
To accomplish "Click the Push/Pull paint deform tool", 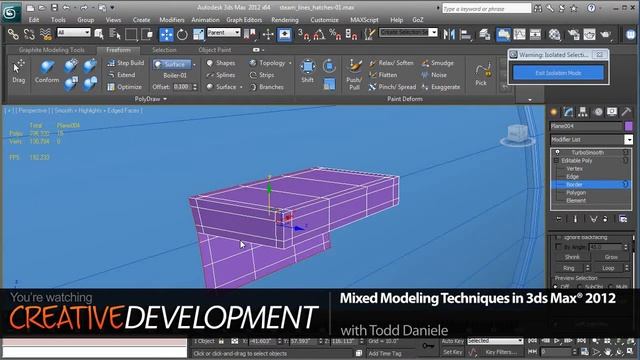I will pos(354,74).
